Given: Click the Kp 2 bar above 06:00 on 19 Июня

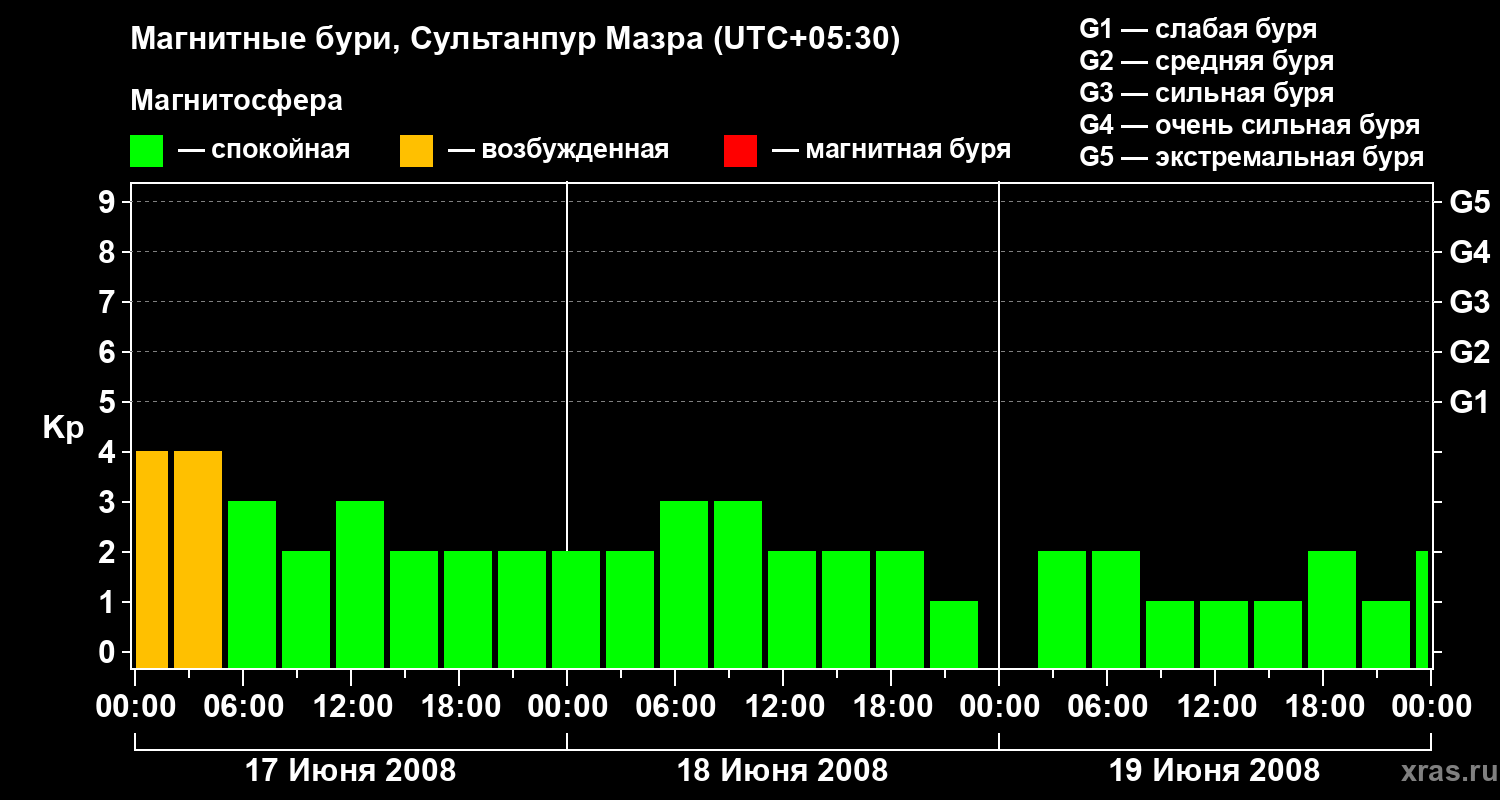Looking at the screenshot, I should click(x=1116, y=609).
